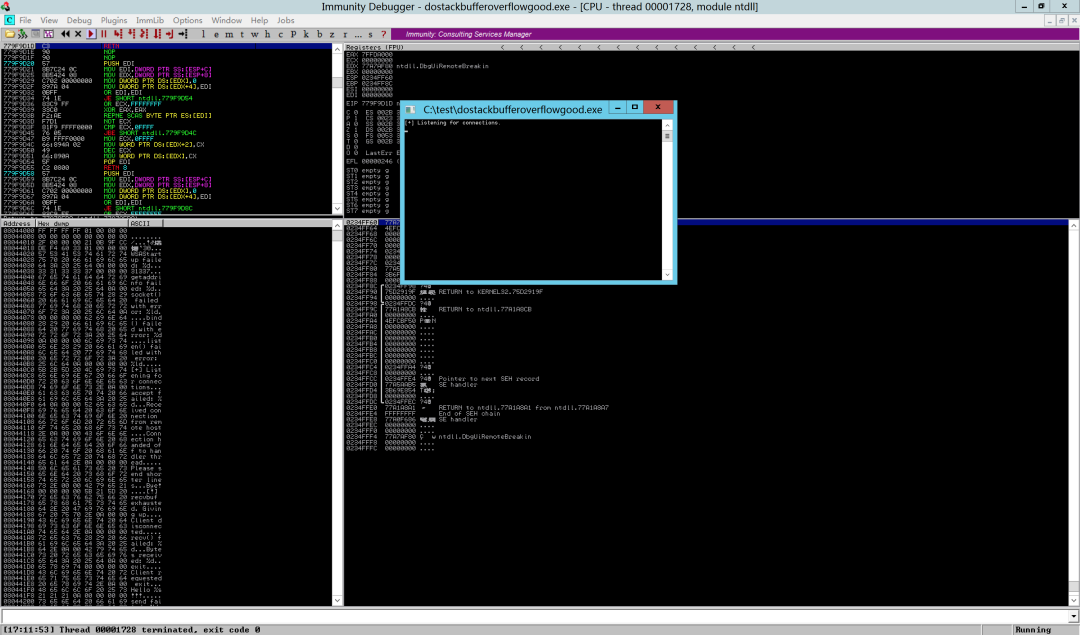1080x635 pixels.
Task: Open the Jobs menu
Action: (x=286, y=20)
